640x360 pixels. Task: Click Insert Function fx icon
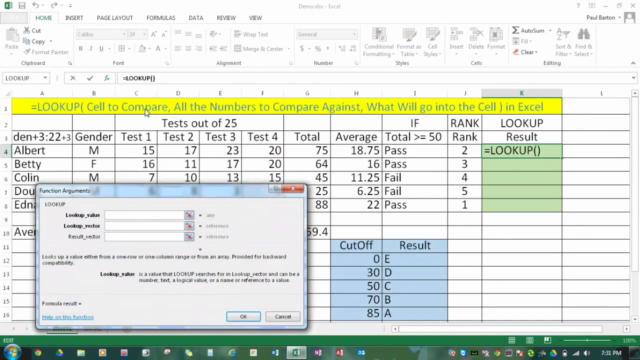(107, 78)
